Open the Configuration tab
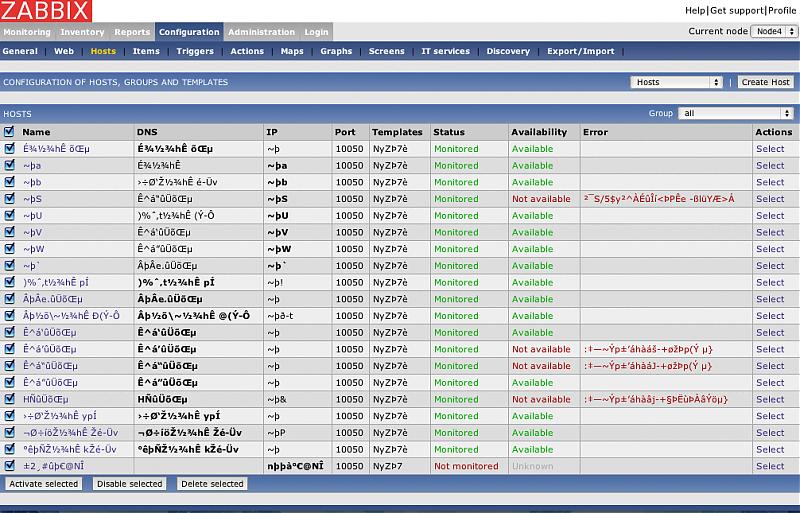 tap(189, 32)
